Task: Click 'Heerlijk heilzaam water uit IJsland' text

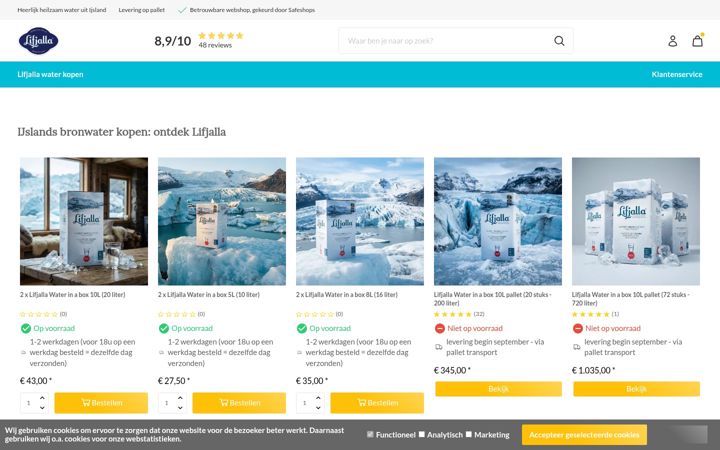Action: [x=62, y=10]
